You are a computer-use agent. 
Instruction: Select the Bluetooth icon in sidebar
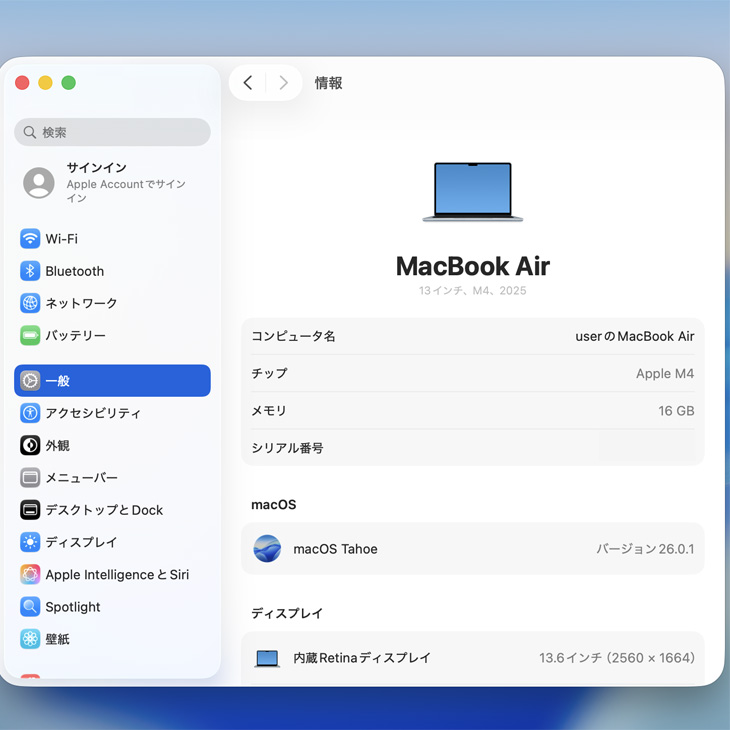[30, 271]
